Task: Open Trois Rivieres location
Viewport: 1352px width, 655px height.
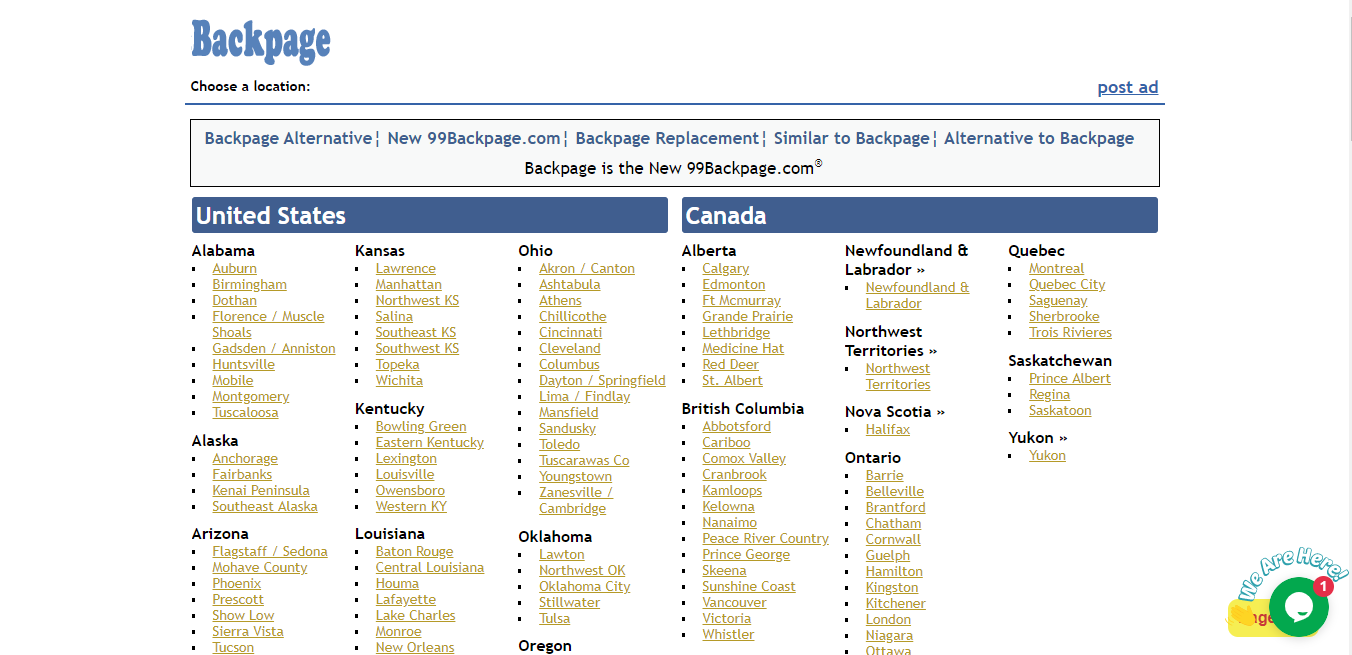Action: pyautogui.click(x=1070, y=333)
